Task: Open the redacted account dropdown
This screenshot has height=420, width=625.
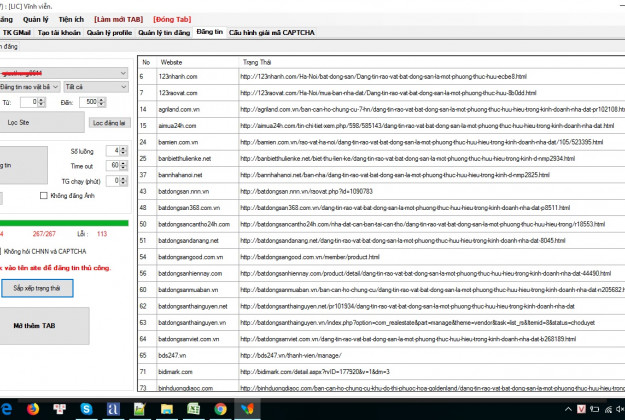Action: click(64, 73)
